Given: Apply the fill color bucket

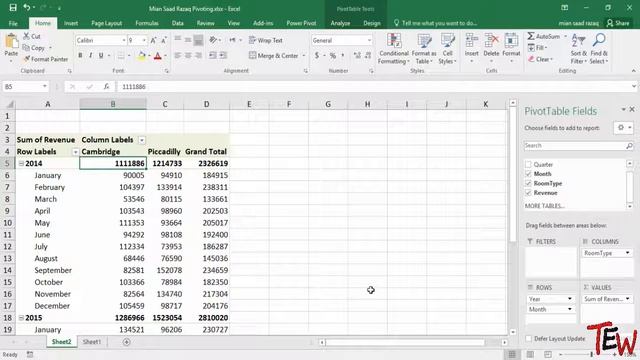Looking at the screenshot, I should pos(141,56).
